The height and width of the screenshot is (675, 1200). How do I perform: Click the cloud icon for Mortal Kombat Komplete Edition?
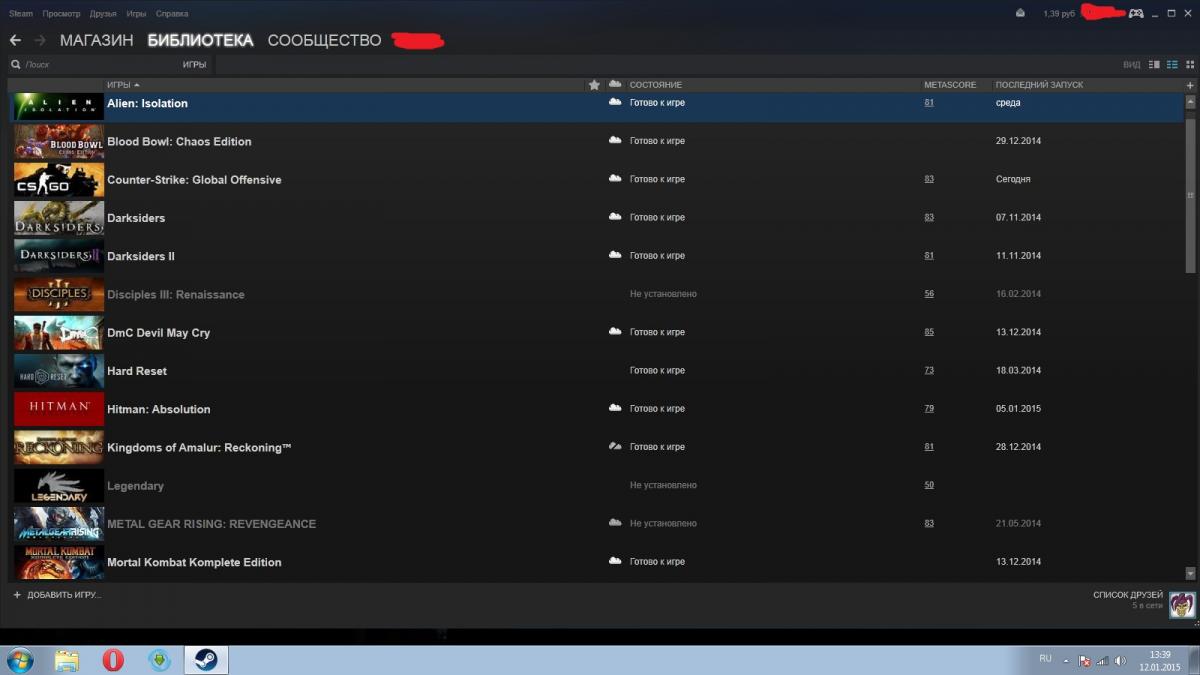coord(615,561)
